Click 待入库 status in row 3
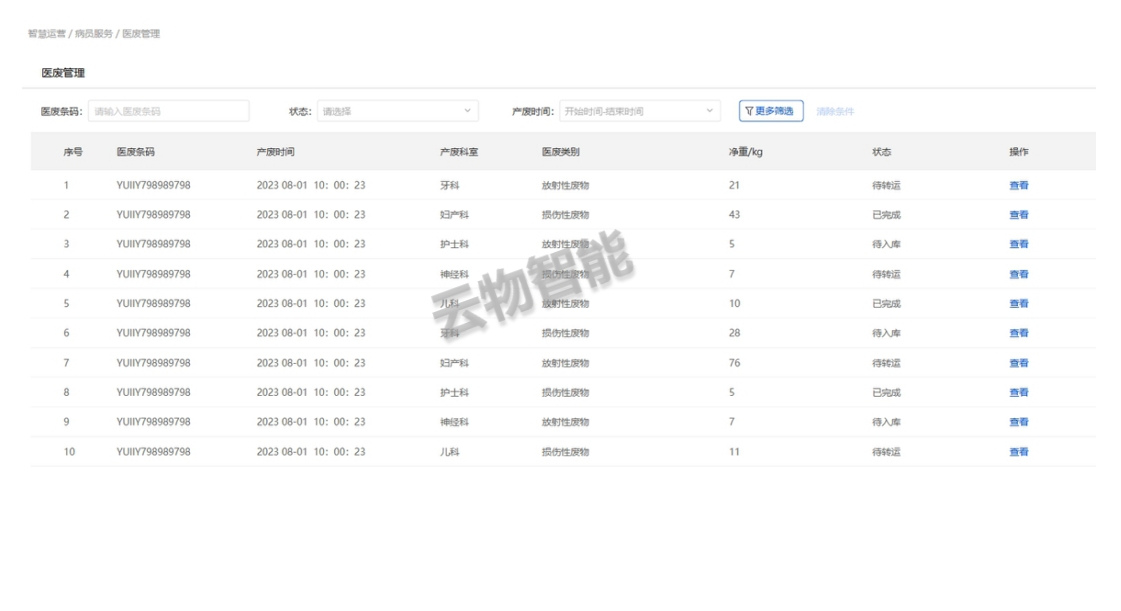 click(x=887, y=244)
